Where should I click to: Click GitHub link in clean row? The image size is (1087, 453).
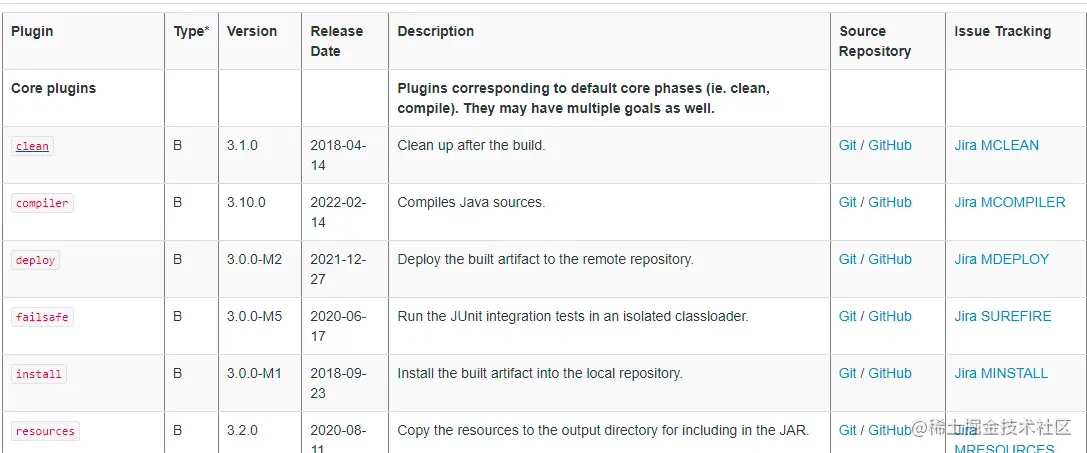click(889, 146)
